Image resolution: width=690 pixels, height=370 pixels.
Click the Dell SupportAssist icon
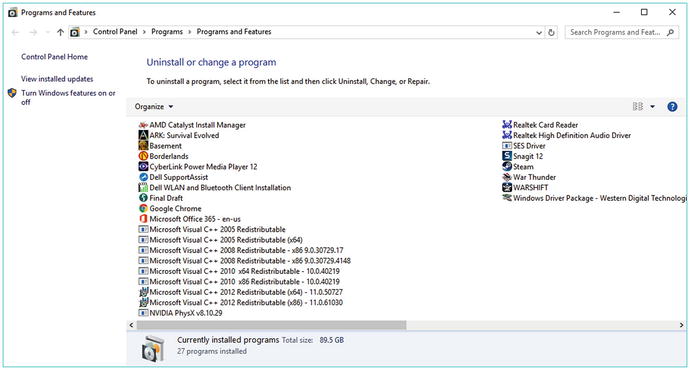click(143, 177)
